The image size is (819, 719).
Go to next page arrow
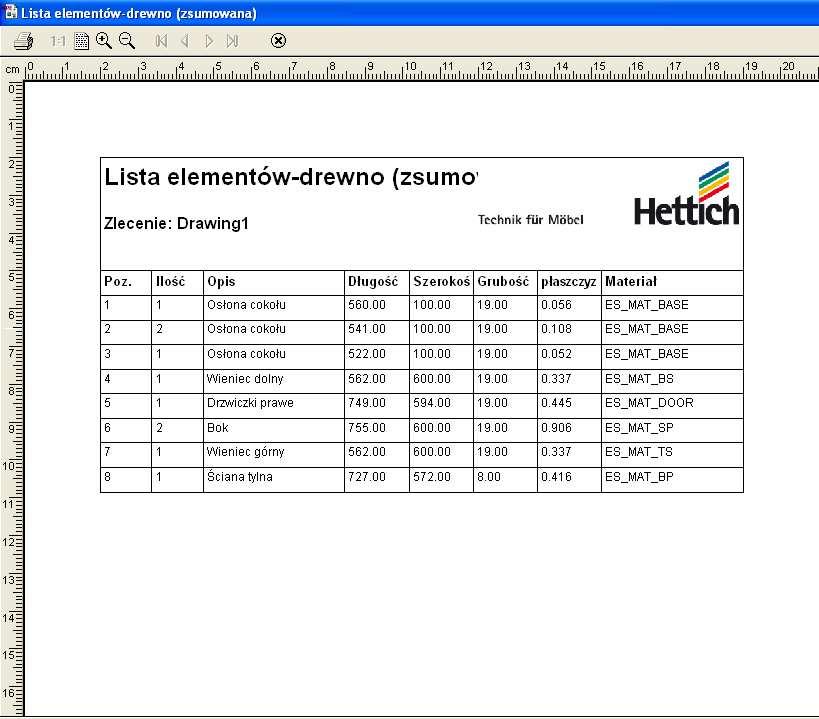click(209, 41)
